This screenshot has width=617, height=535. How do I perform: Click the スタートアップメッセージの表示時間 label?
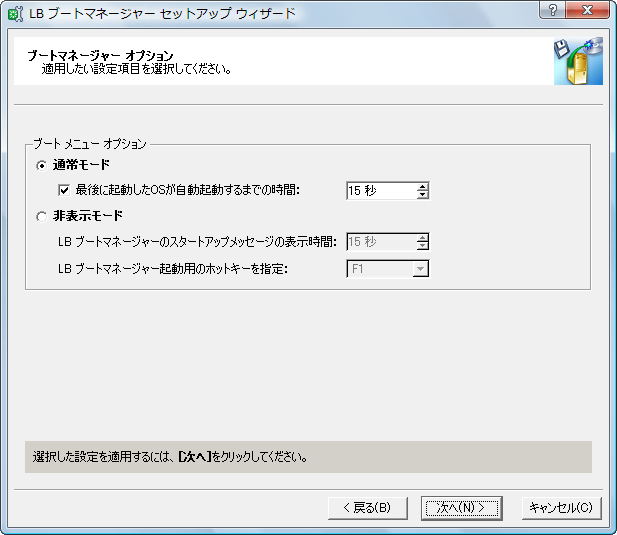(x=197, y=242)
